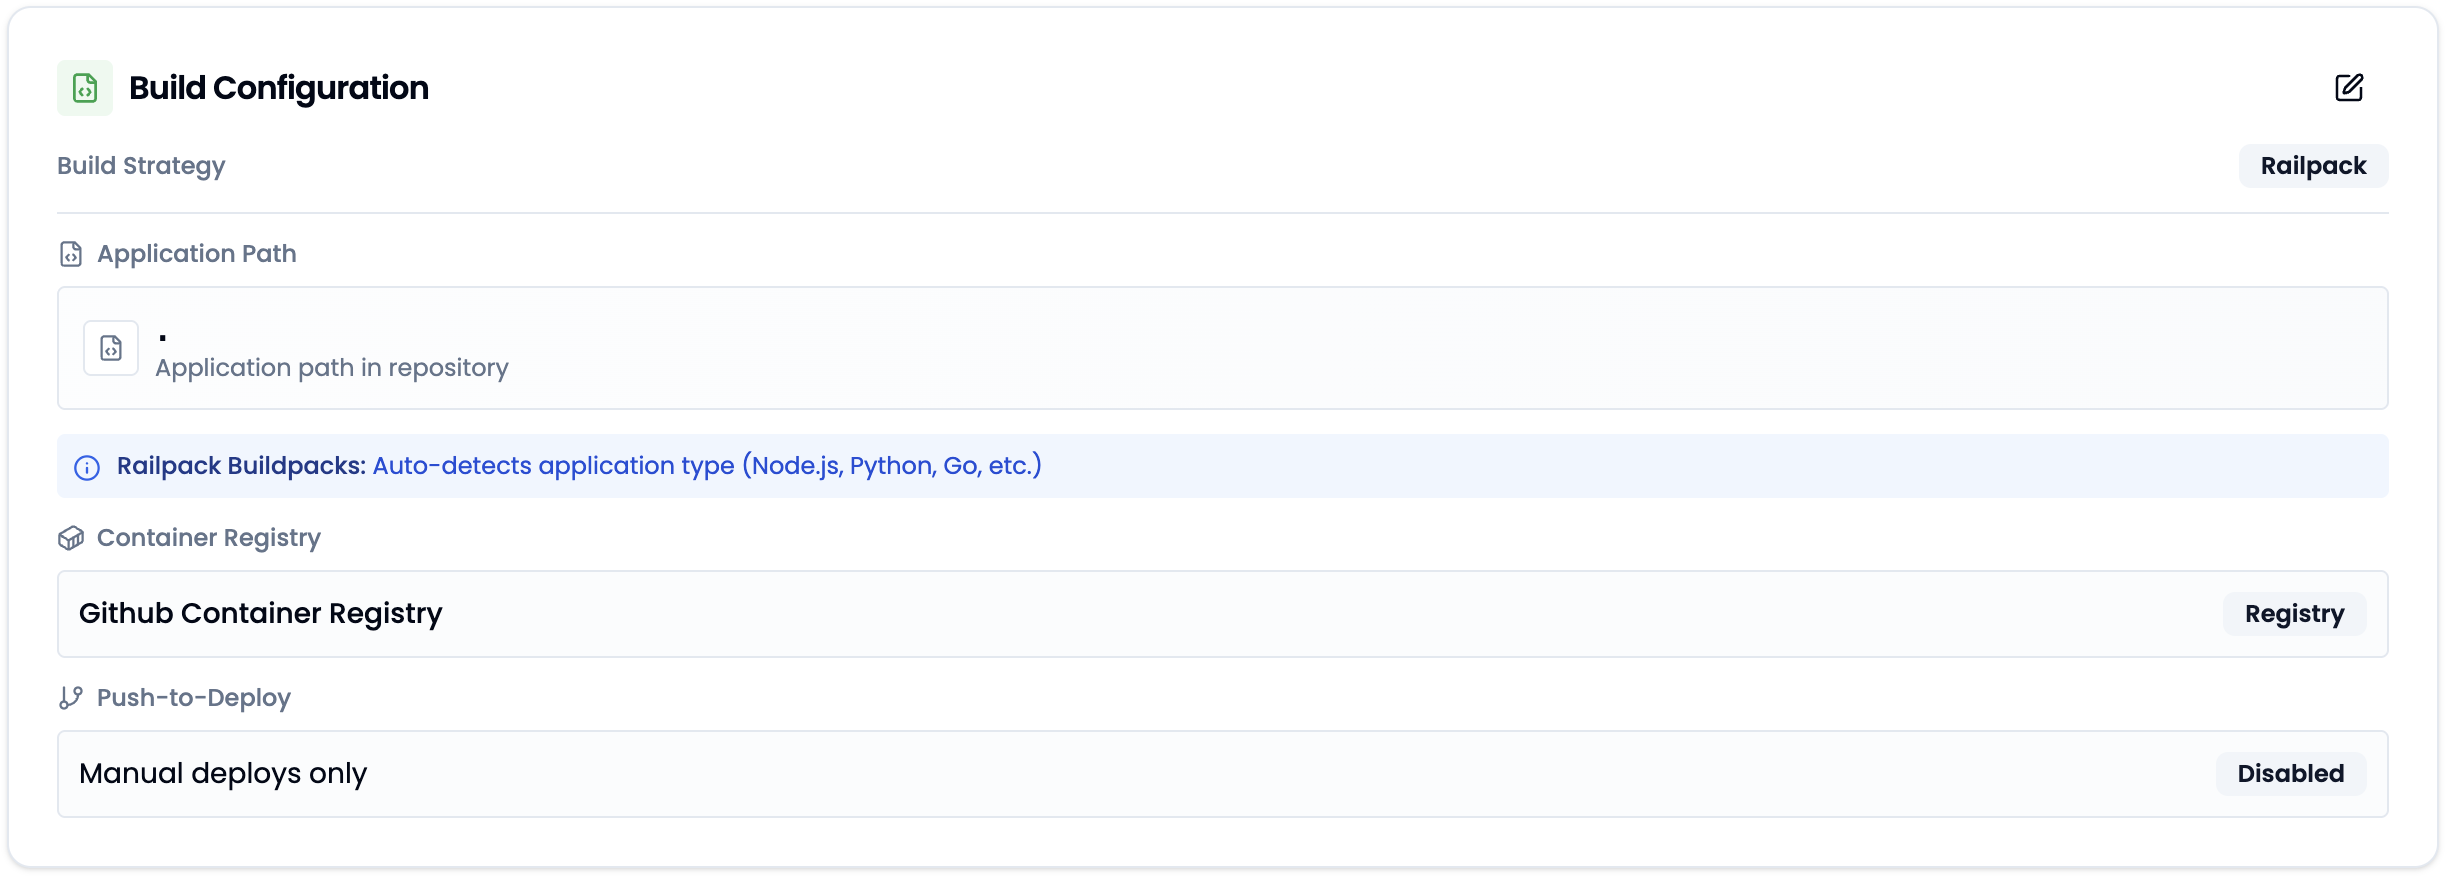Click the 'Build Configuration' heading
This screenshot has width=2452, height=882.
pos(279,88)
